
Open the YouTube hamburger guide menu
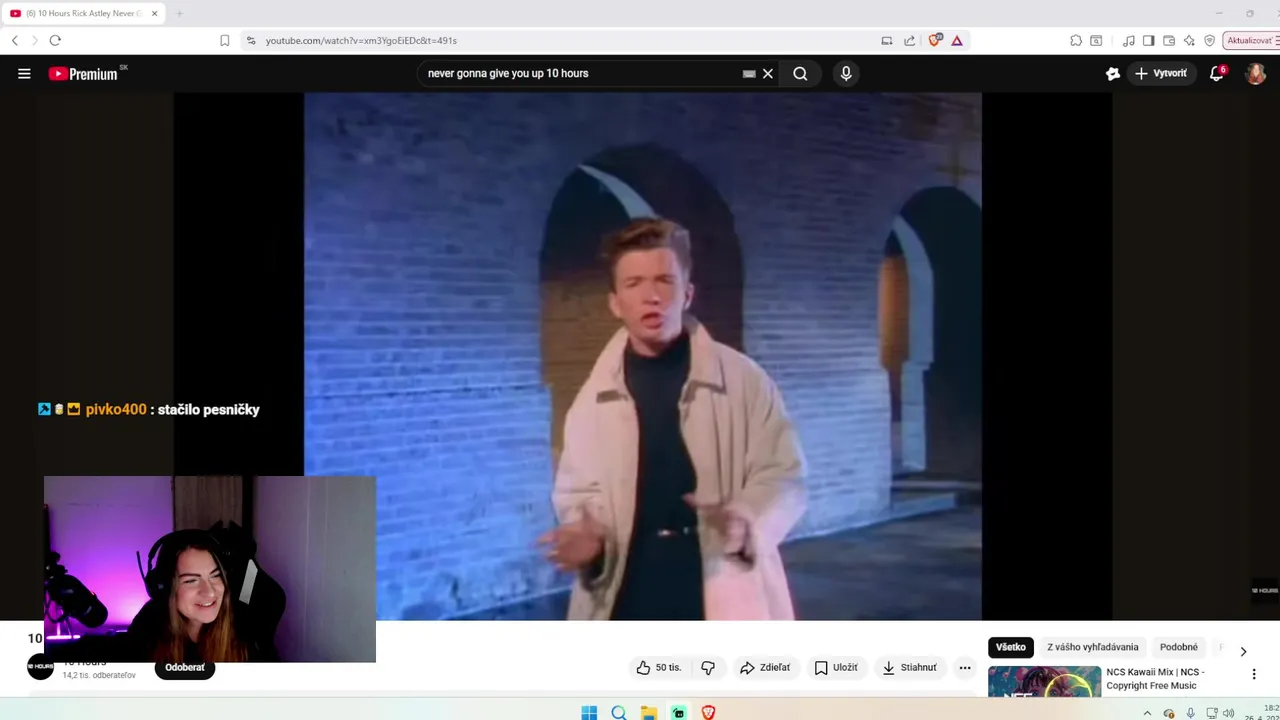pos(24,73)
